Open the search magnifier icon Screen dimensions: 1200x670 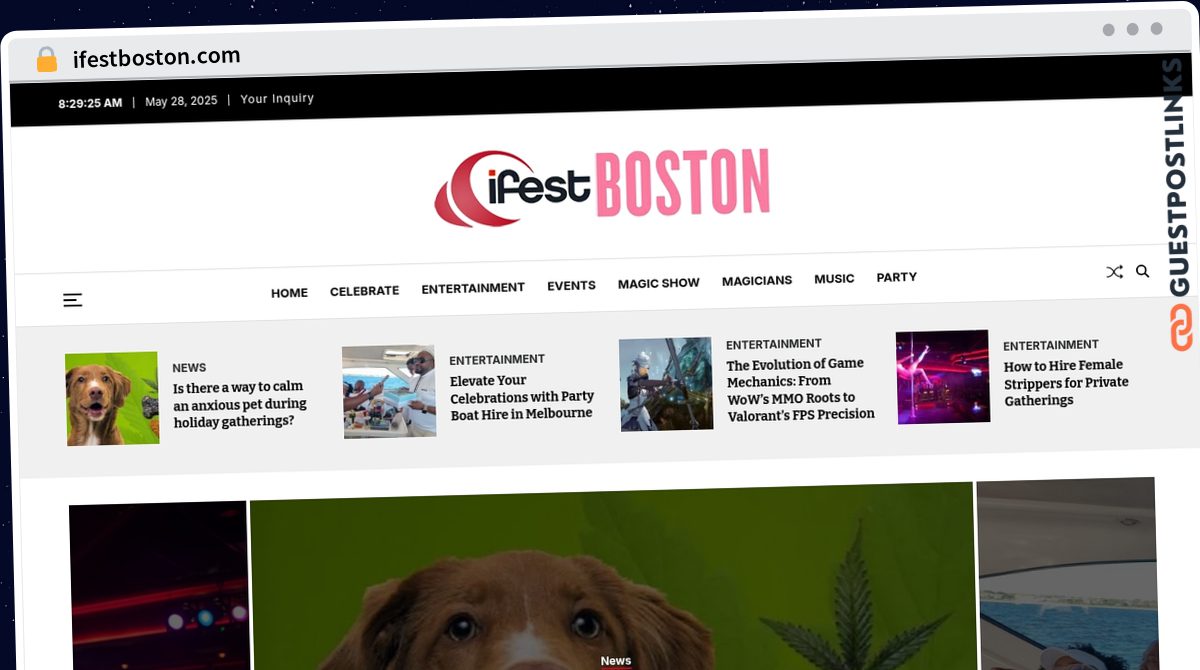pyautogui.click(x=1142, y=271)
